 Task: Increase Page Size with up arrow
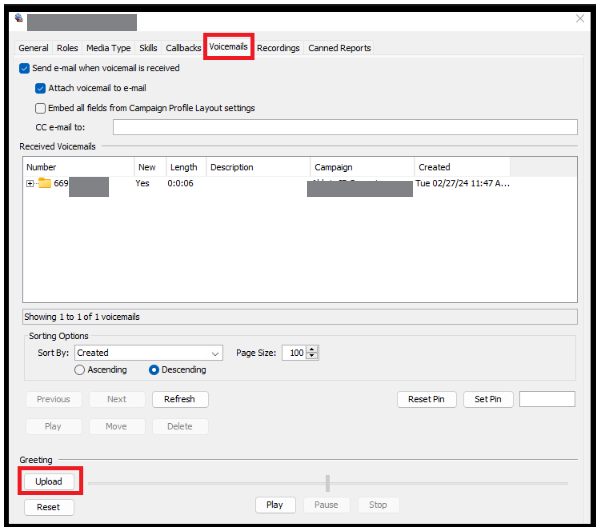[x=312, y=349]
